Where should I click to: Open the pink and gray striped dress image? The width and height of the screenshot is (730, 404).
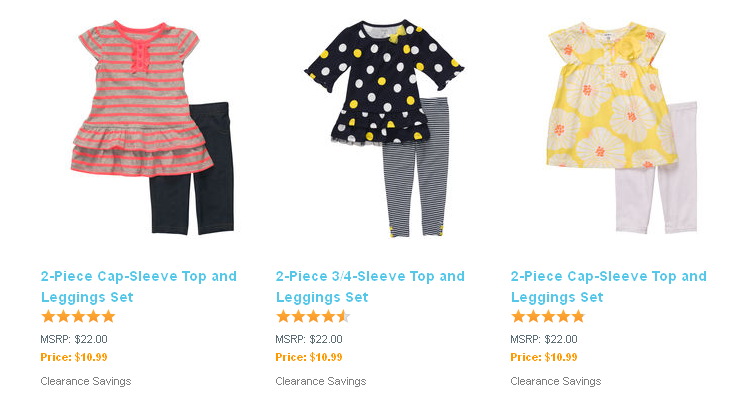(142, 99)
